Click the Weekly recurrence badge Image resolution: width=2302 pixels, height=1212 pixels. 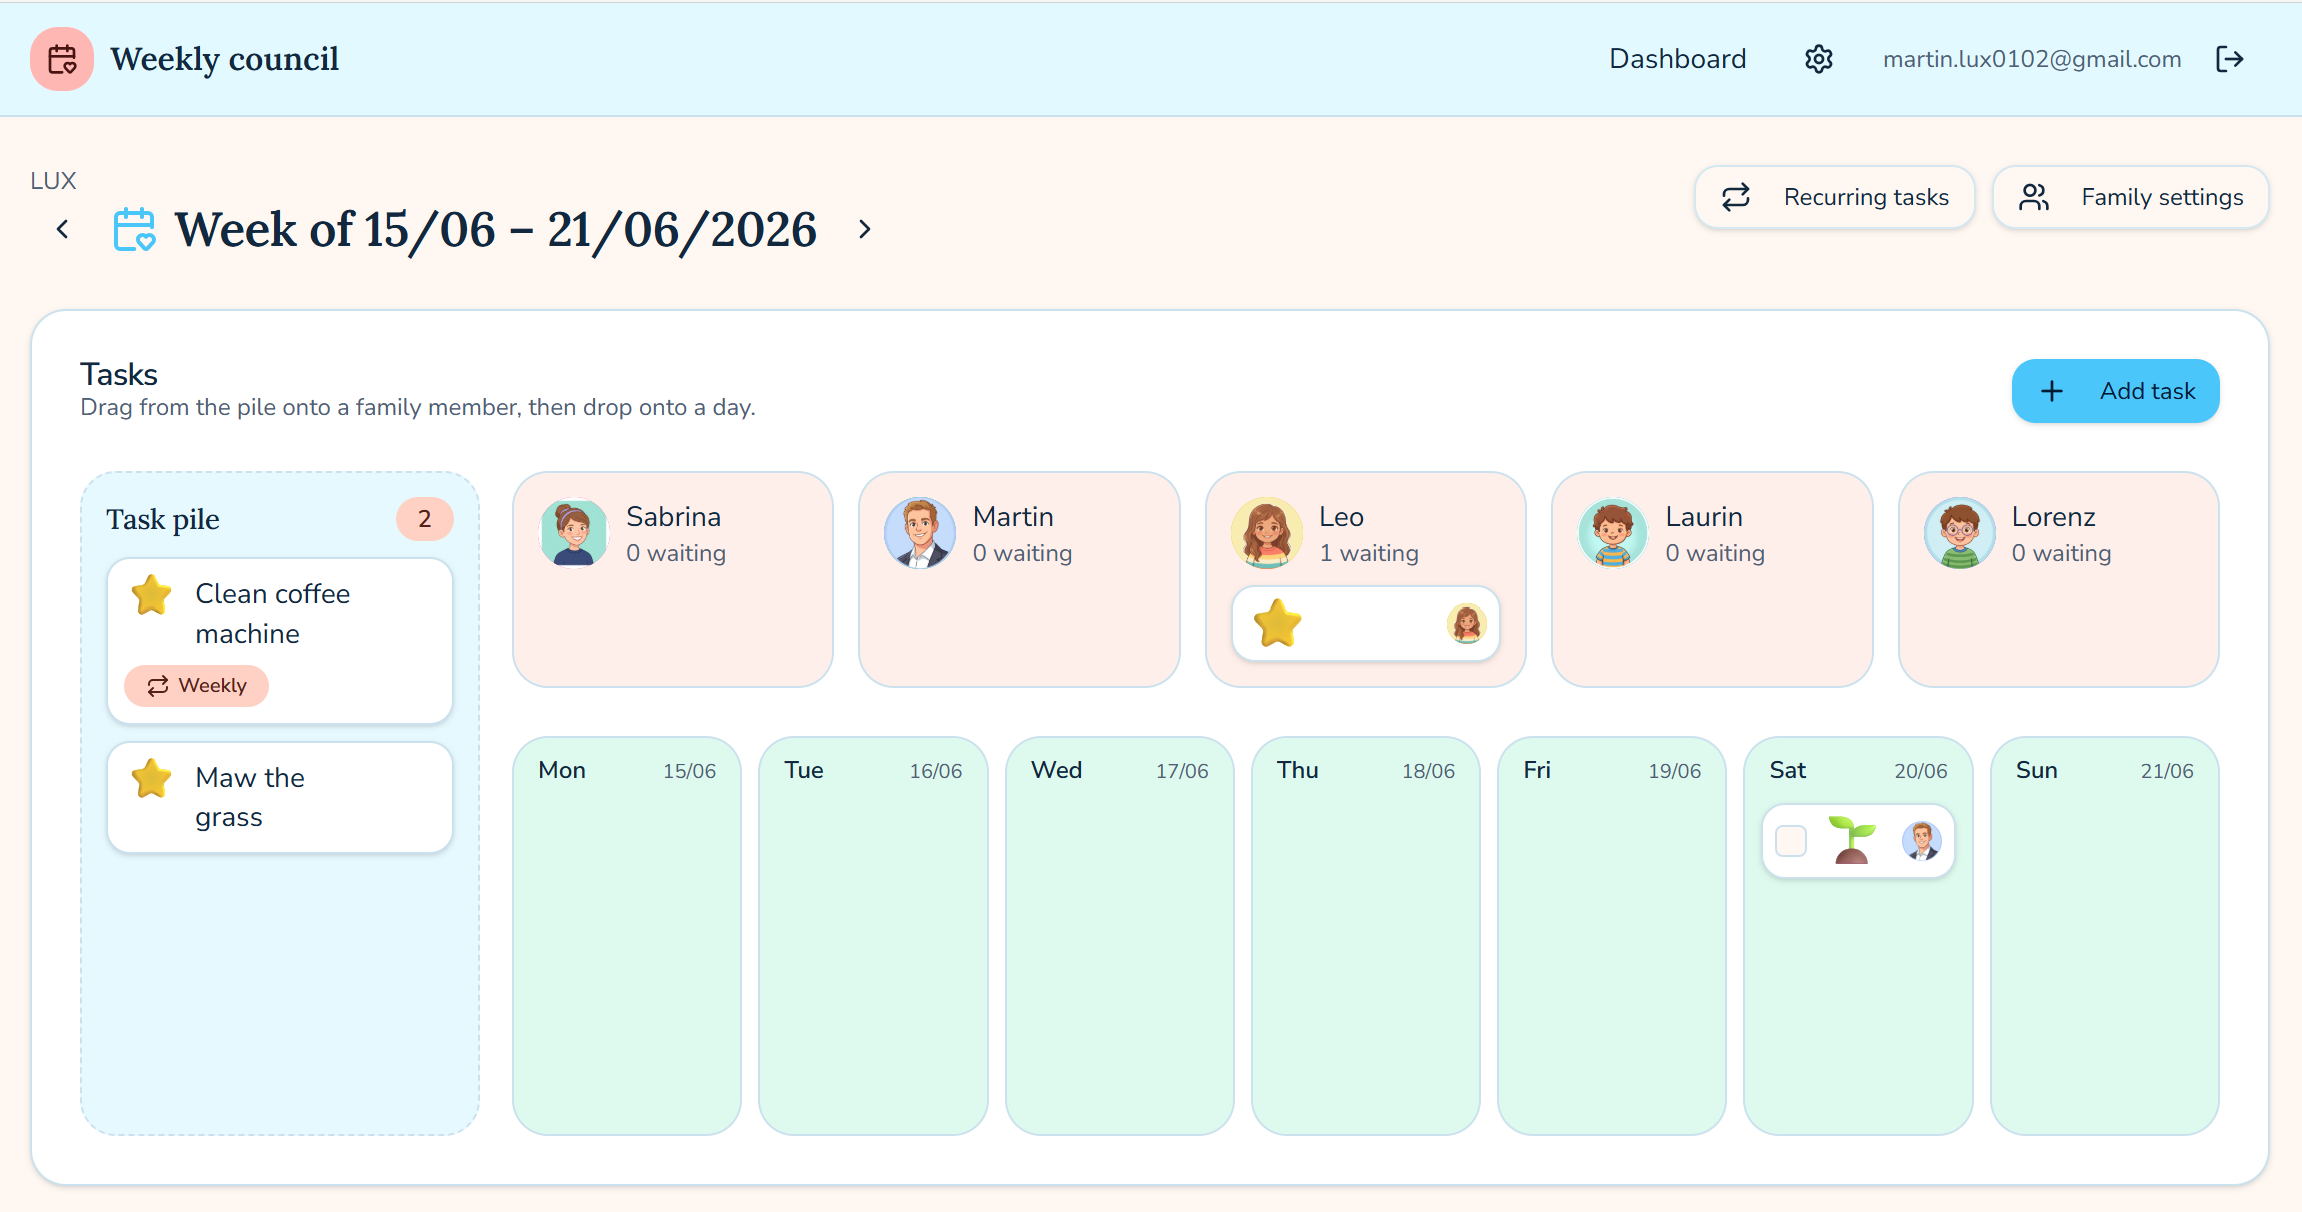point(196,686)
